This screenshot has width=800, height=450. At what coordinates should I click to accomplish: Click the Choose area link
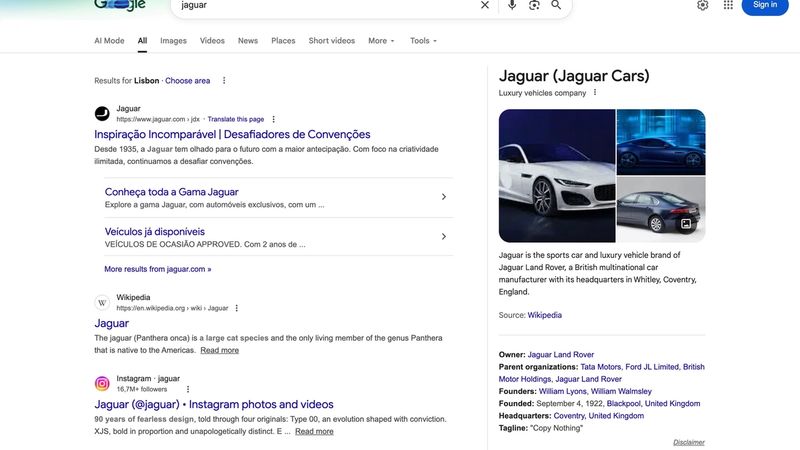(x=187, y=81)
